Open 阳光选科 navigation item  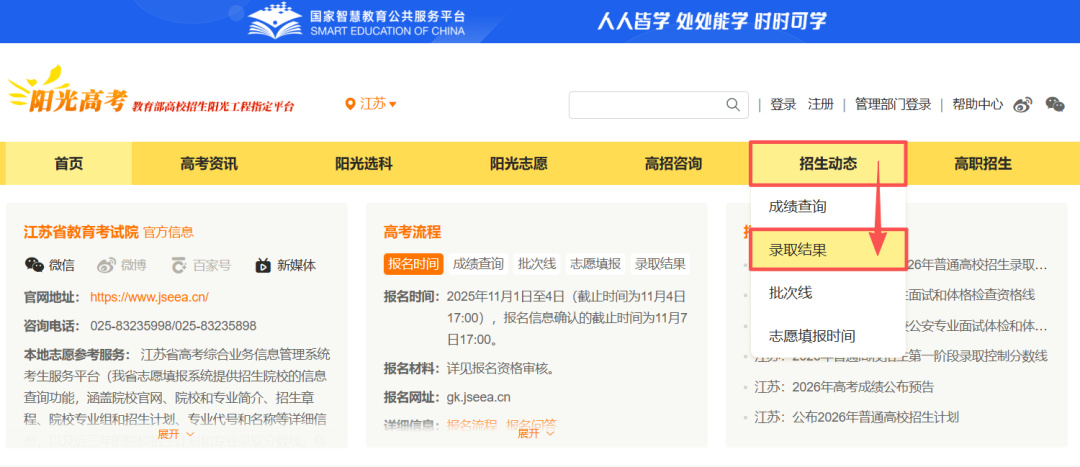pyautogui.click(x=364, y=164)
